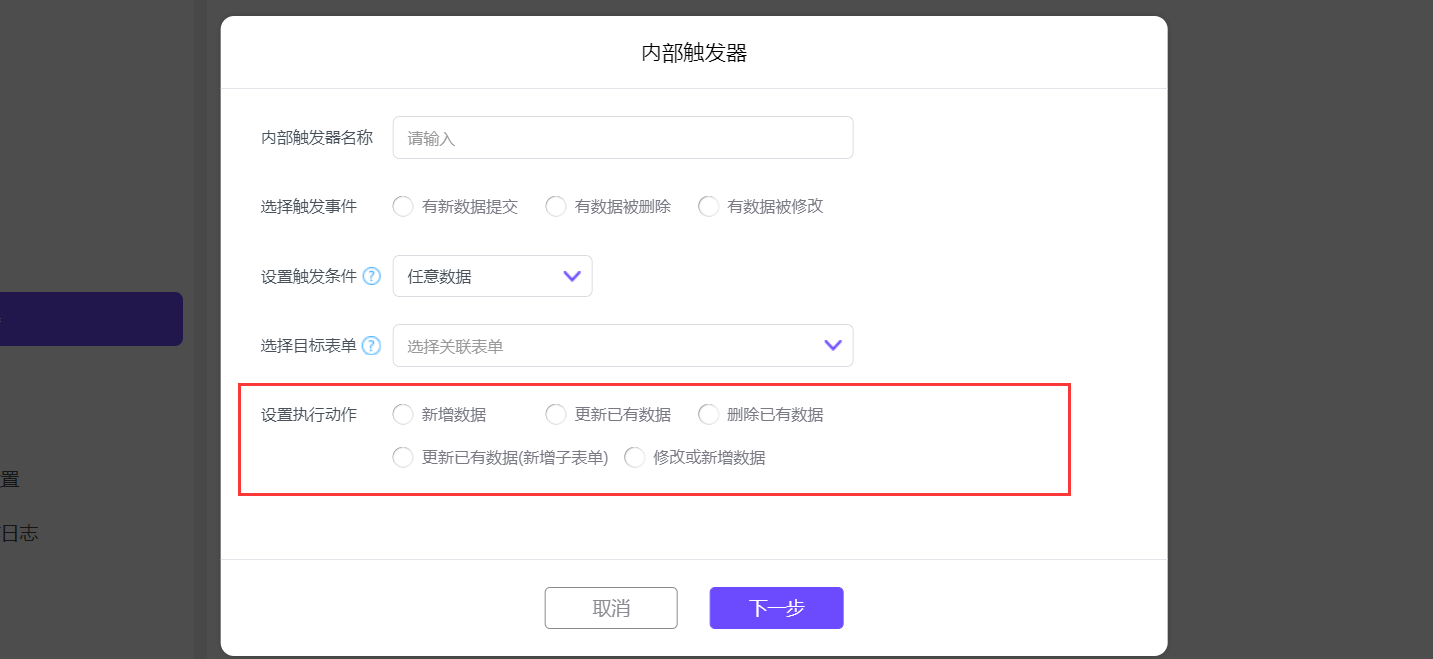This screenshot has height=659, width=1433.
Task: Open the 任意数据 trigger condition dropdown
Action: [x=492, y=276]
